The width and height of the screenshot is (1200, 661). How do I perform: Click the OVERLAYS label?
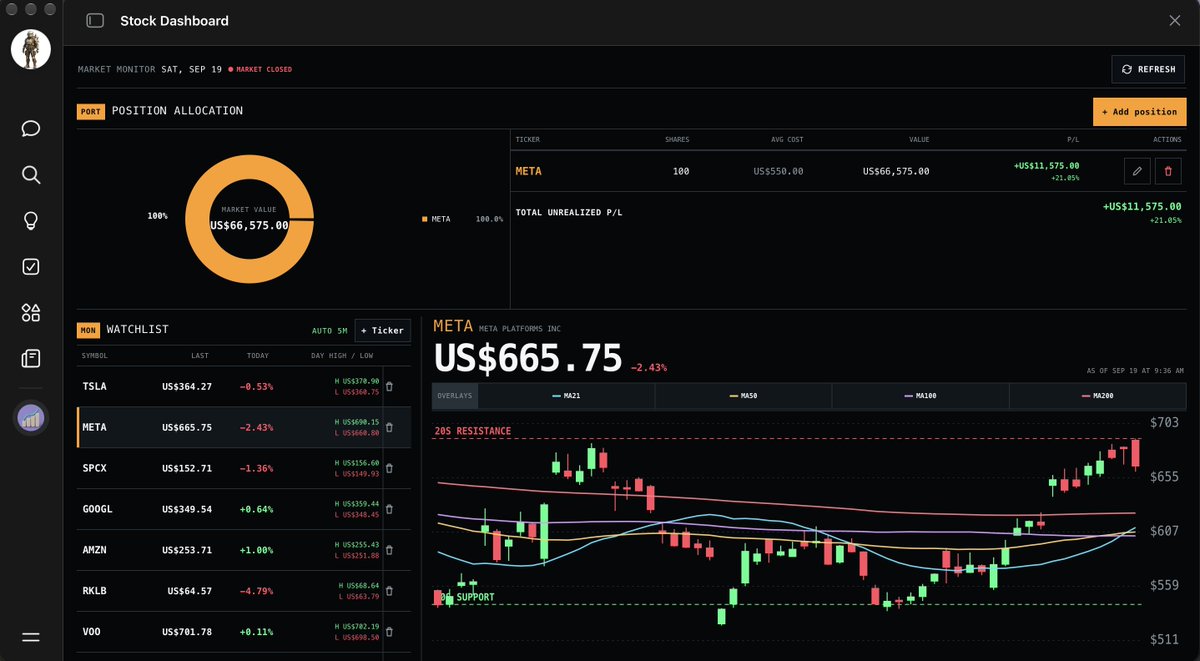click(455, 396)
